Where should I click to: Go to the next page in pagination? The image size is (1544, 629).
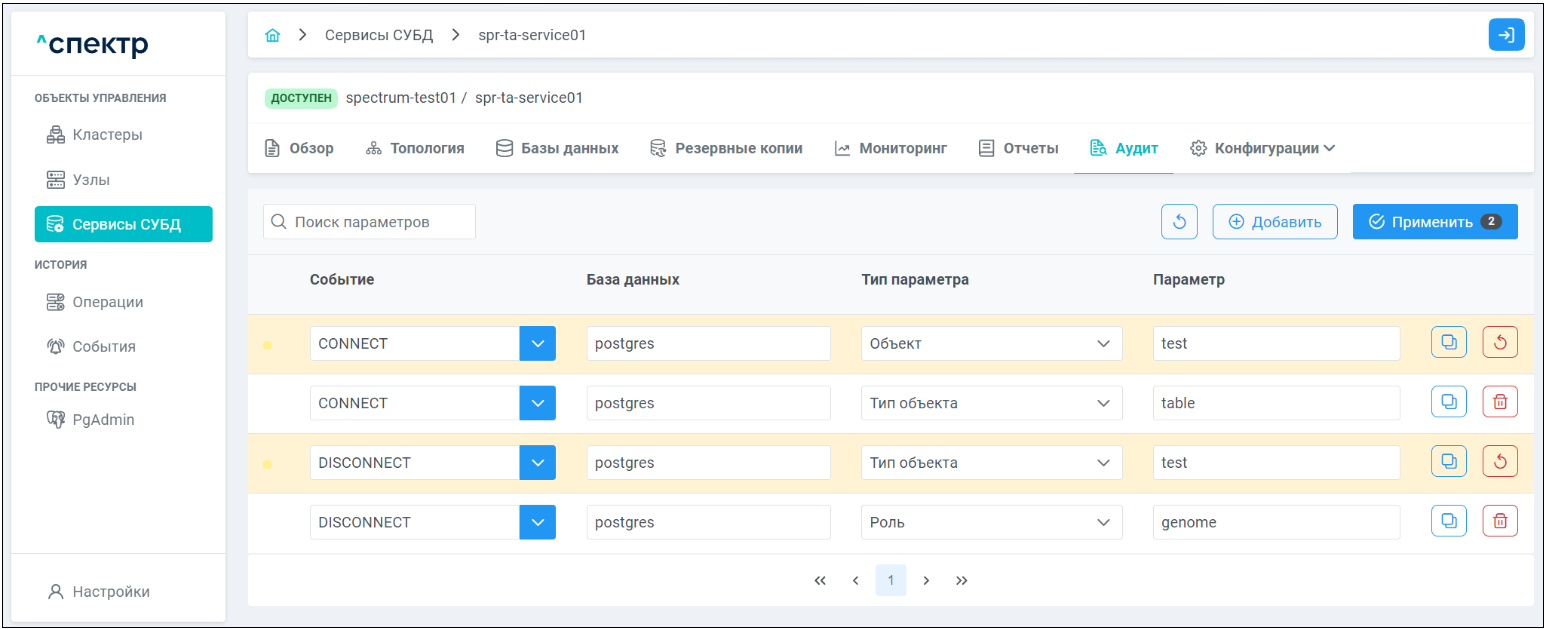point(926,580)
